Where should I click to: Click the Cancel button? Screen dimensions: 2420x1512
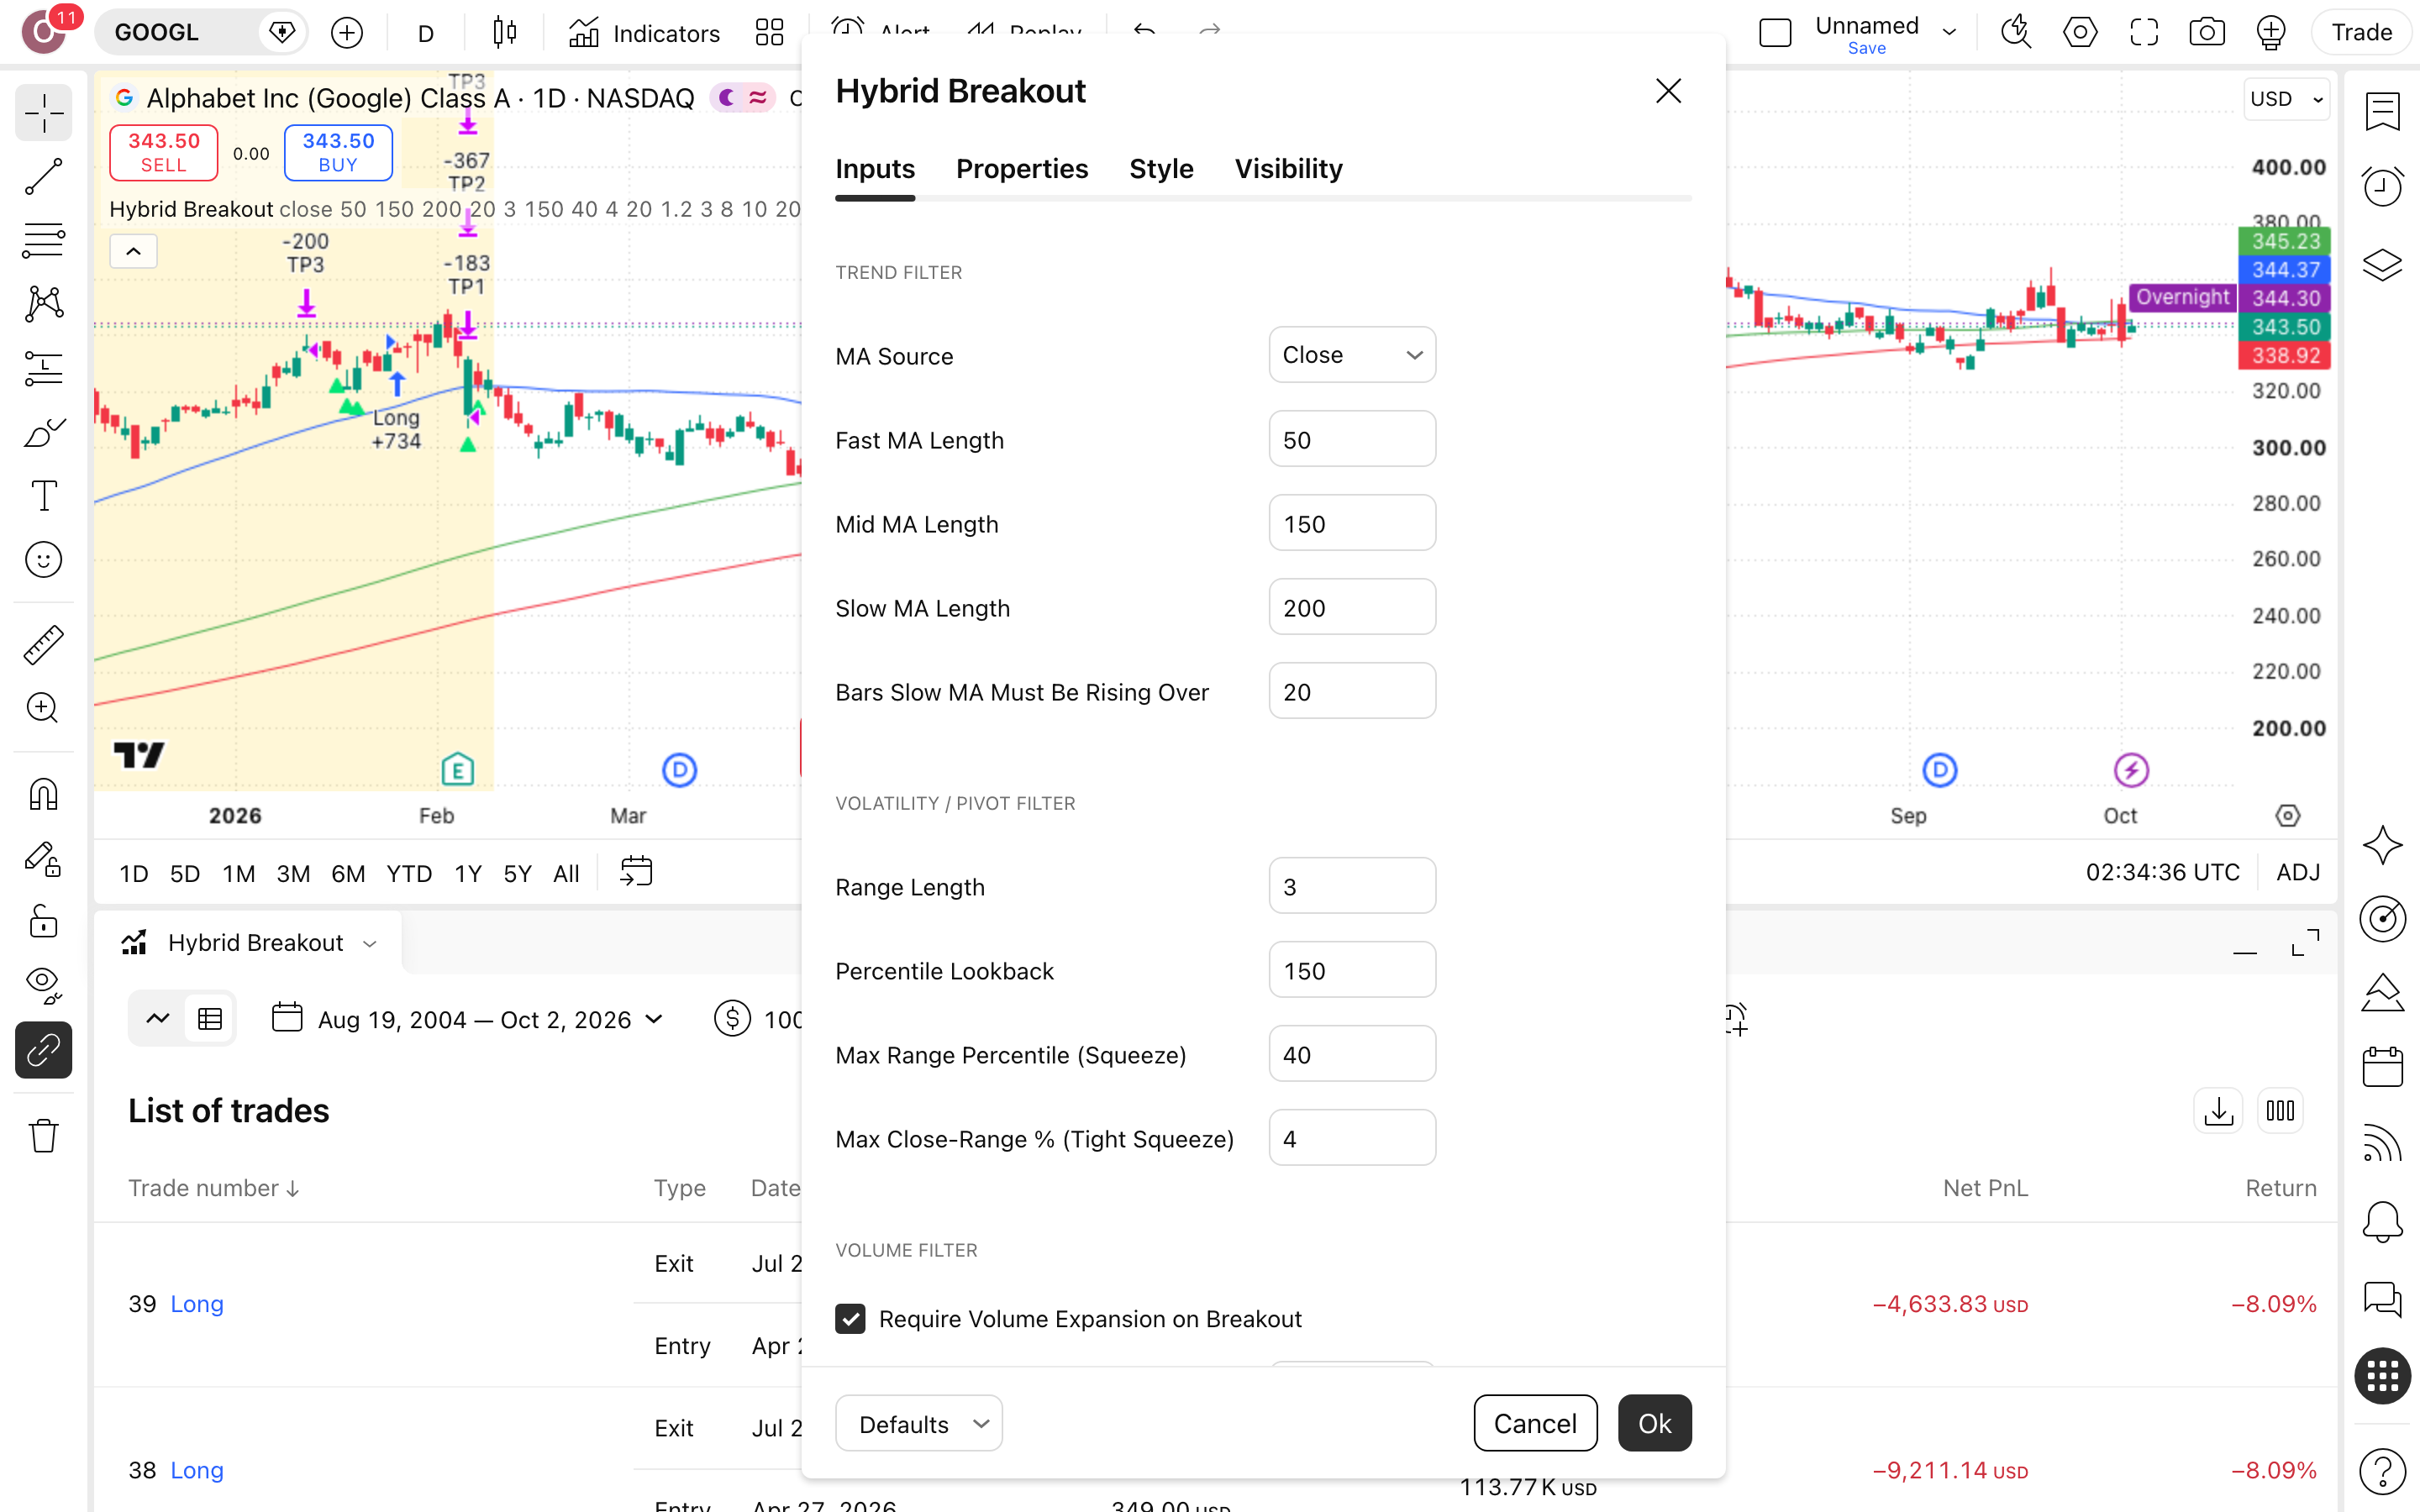(x=1535, y=1423)
